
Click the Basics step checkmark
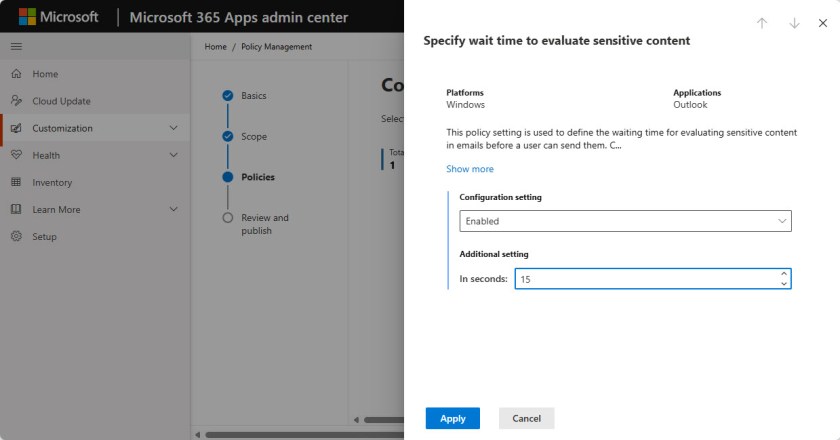(228, 95)
